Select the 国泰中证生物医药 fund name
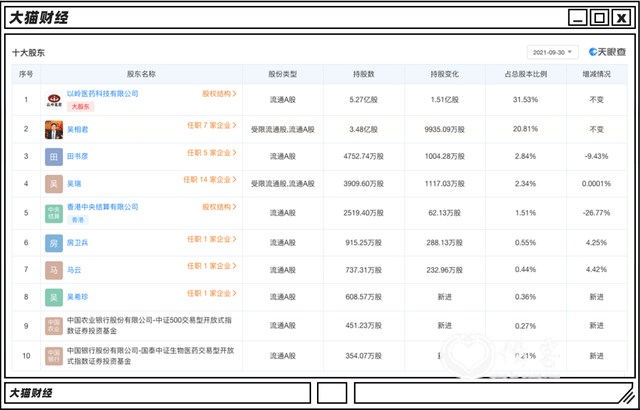The height and width of the screenshot is (410, 640). [x=150, y=356]
